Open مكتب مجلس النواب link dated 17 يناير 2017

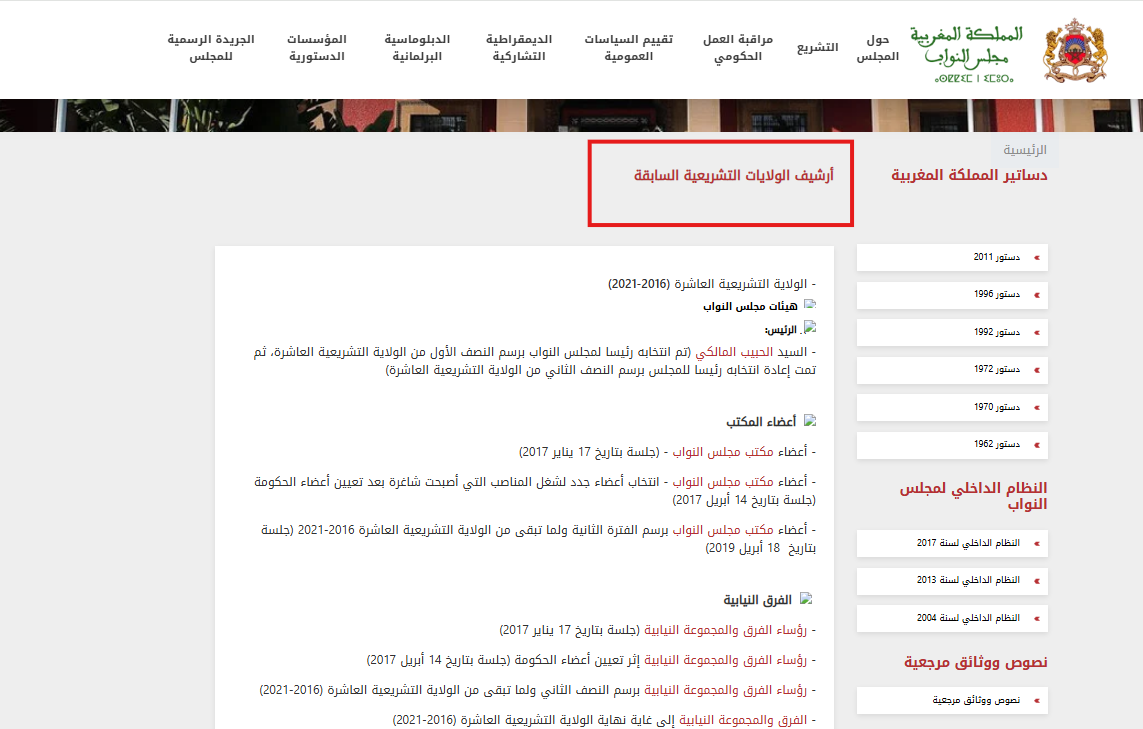pyautogui.click(x=723, y=452)
